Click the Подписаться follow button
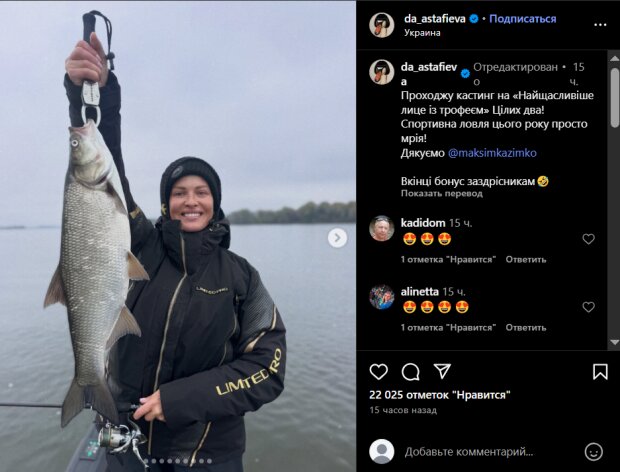This screenshot has width=620, height=472. (522, 19)
